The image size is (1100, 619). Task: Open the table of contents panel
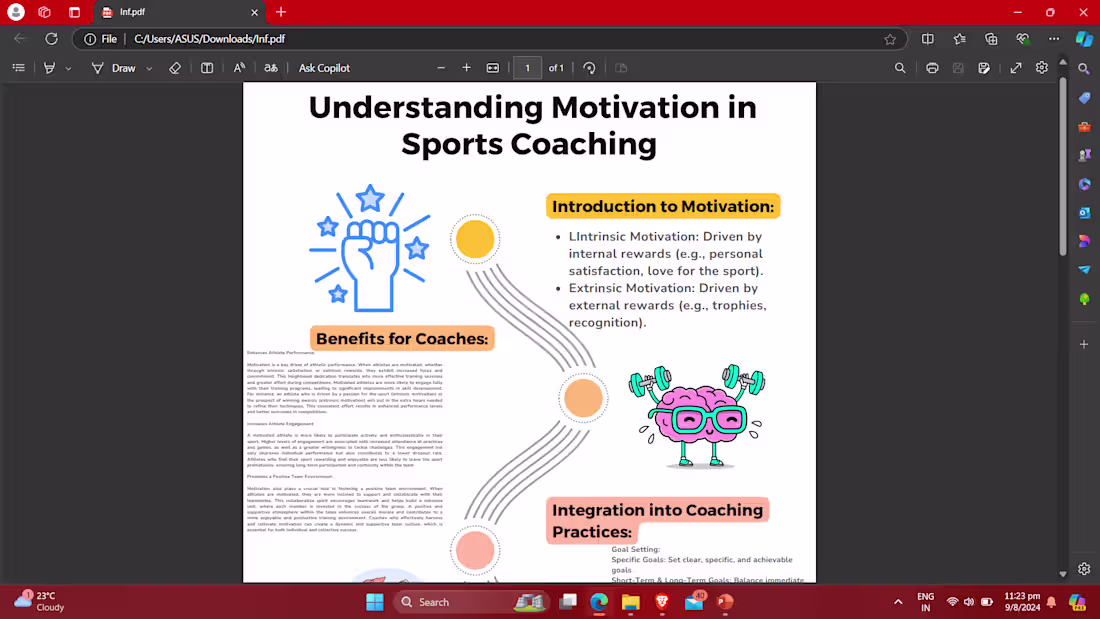18,67
